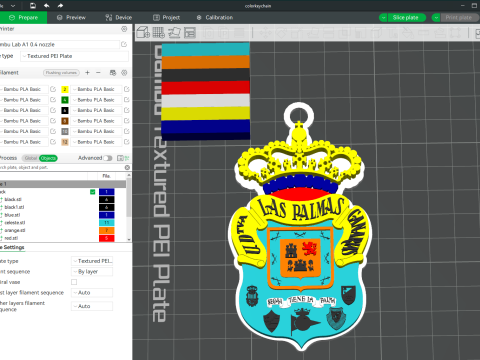Switch to the Prepare tab

23,17
